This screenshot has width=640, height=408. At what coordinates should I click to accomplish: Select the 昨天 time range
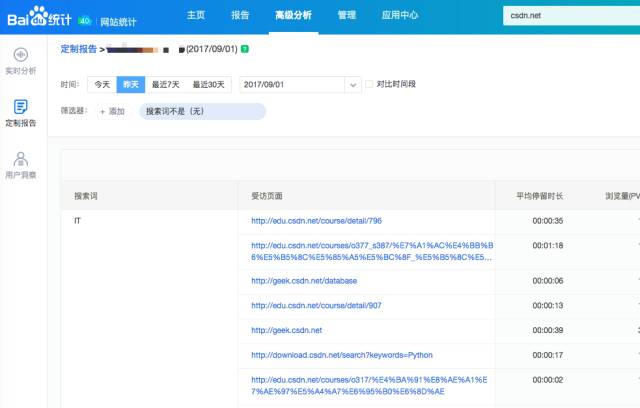[x=131, y=84]
